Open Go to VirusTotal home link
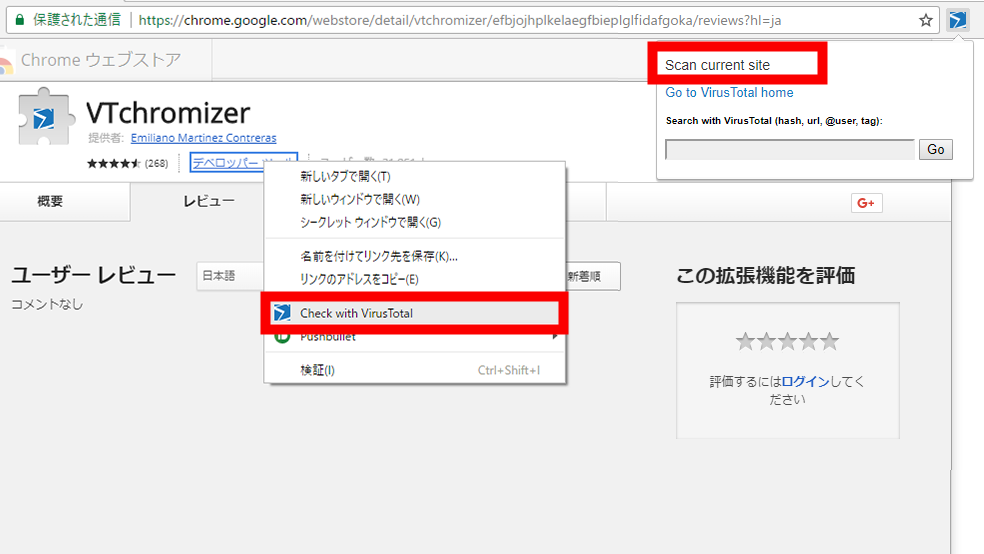 pos(729,93)
